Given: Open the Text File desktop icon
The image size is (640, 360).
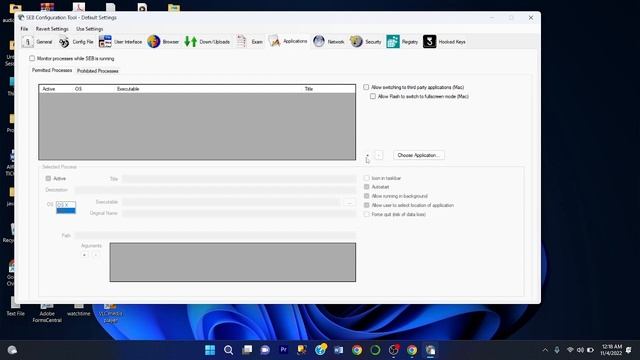Looking at the screenshot, I should (16, 307).
